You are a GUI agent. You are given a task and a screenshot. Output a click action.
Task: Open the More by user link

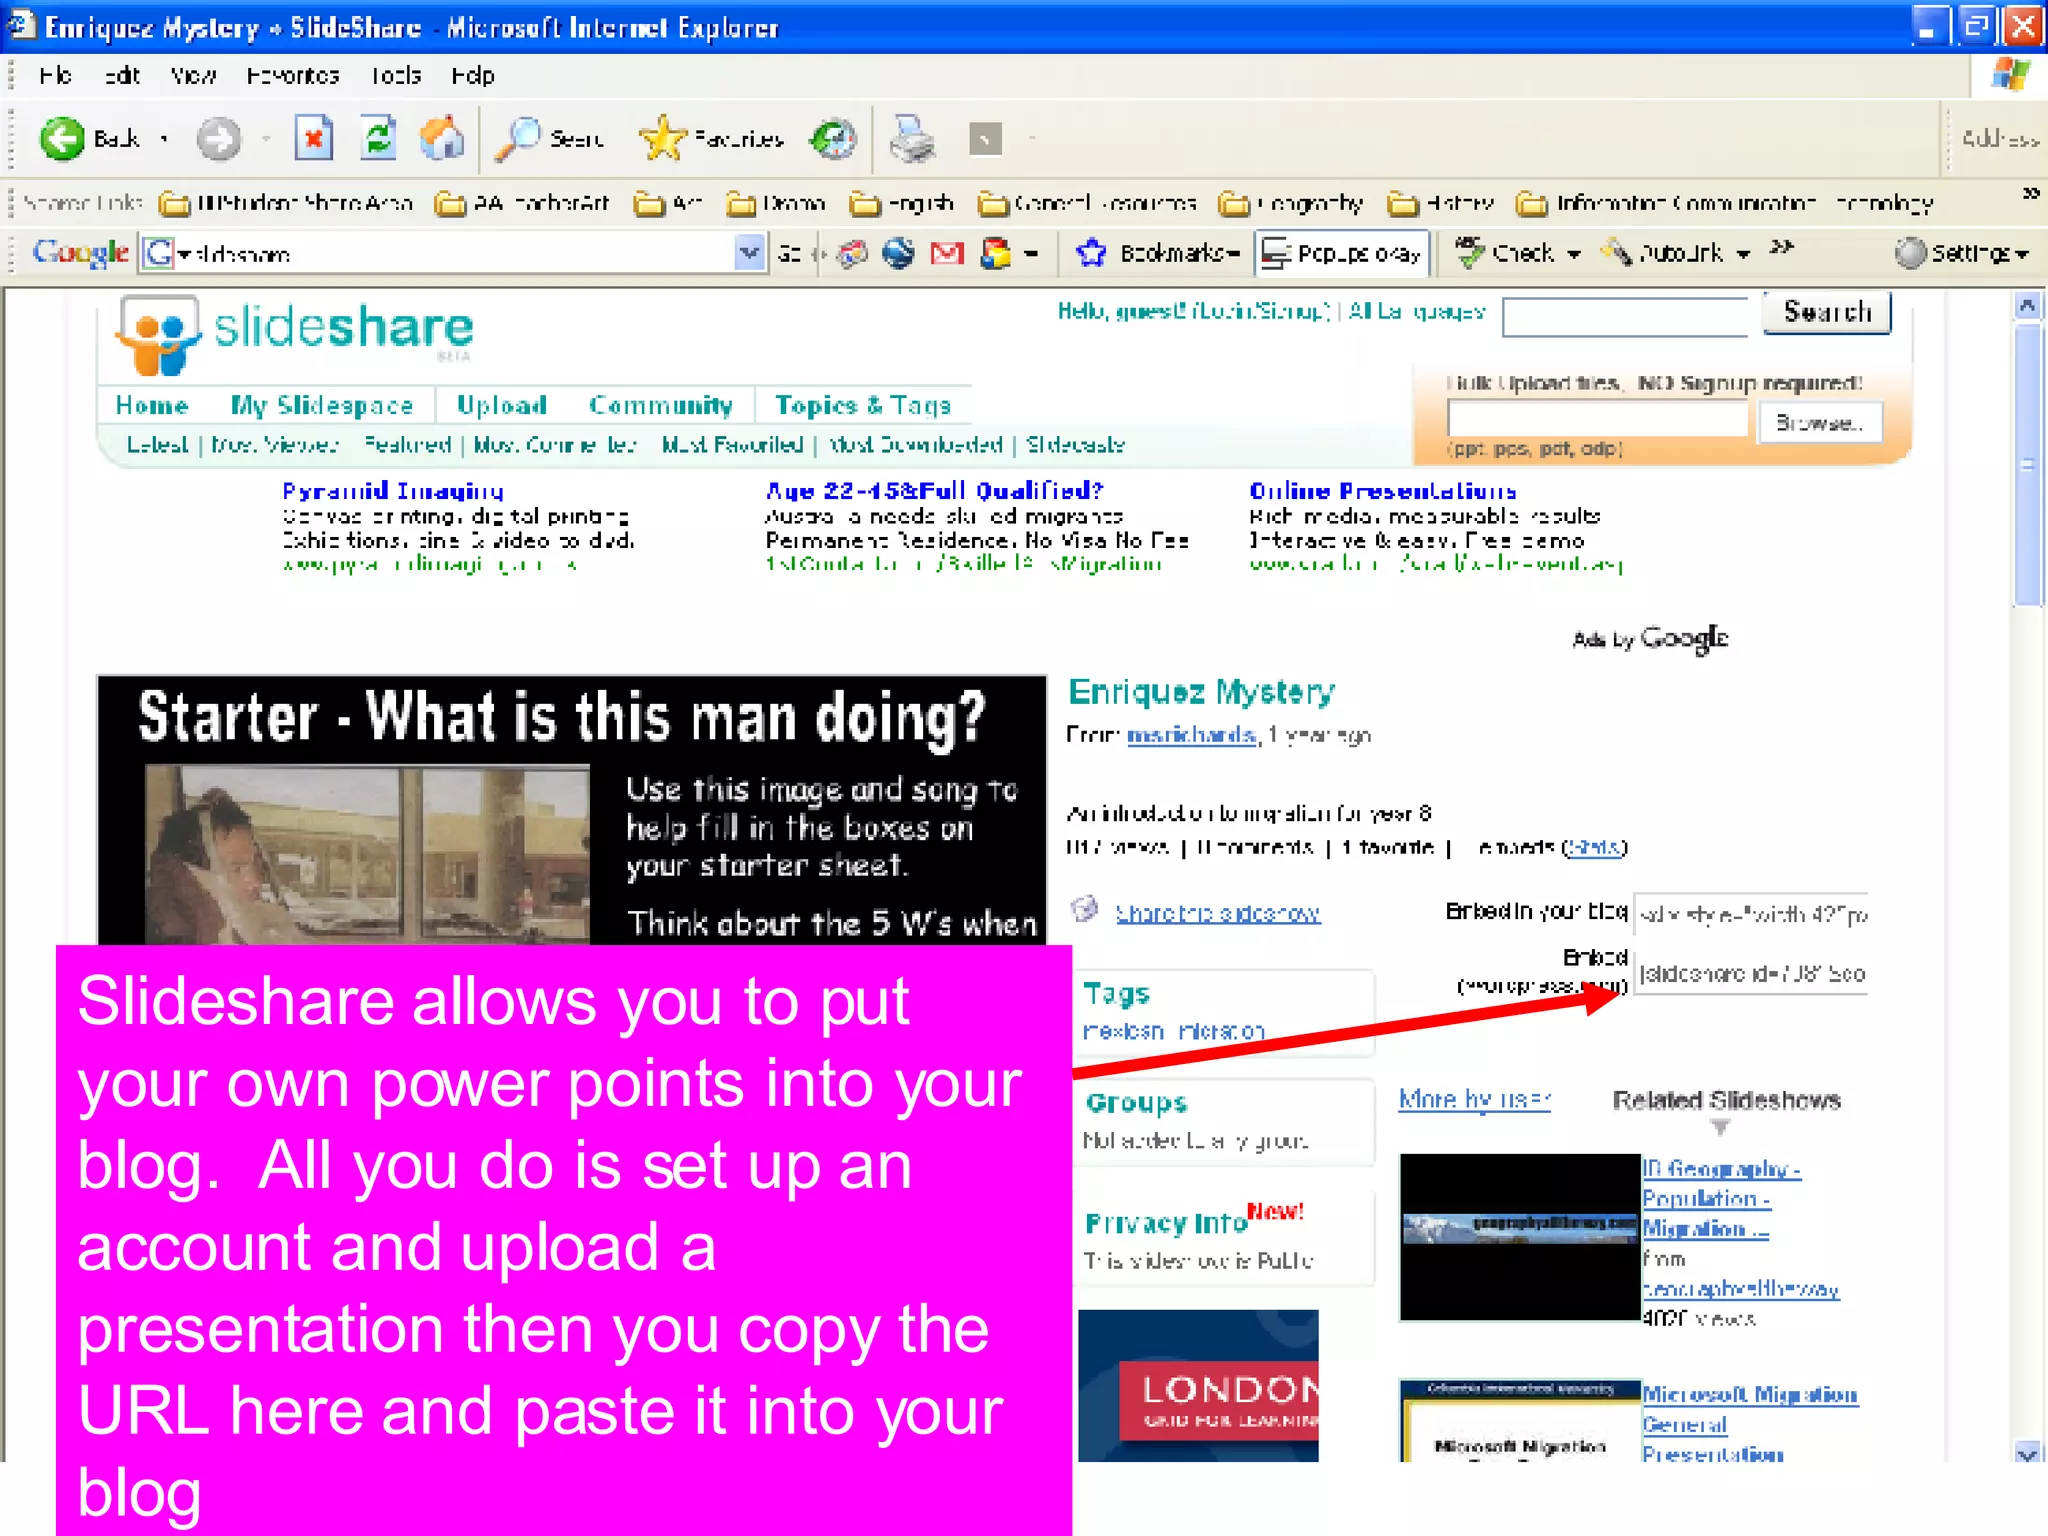coord(1474,1099)
